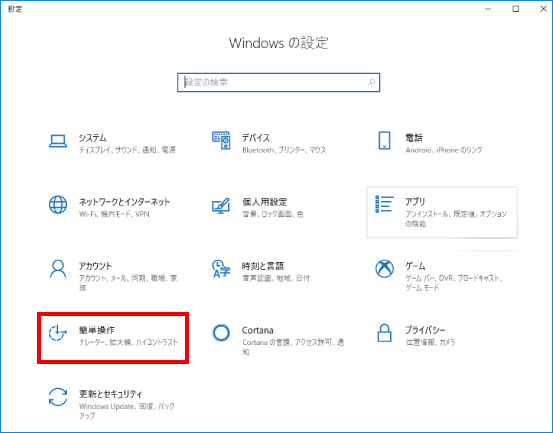Open the アカウント person icon
The width and height of the screenshot is (553, 433).
[58, 269]
